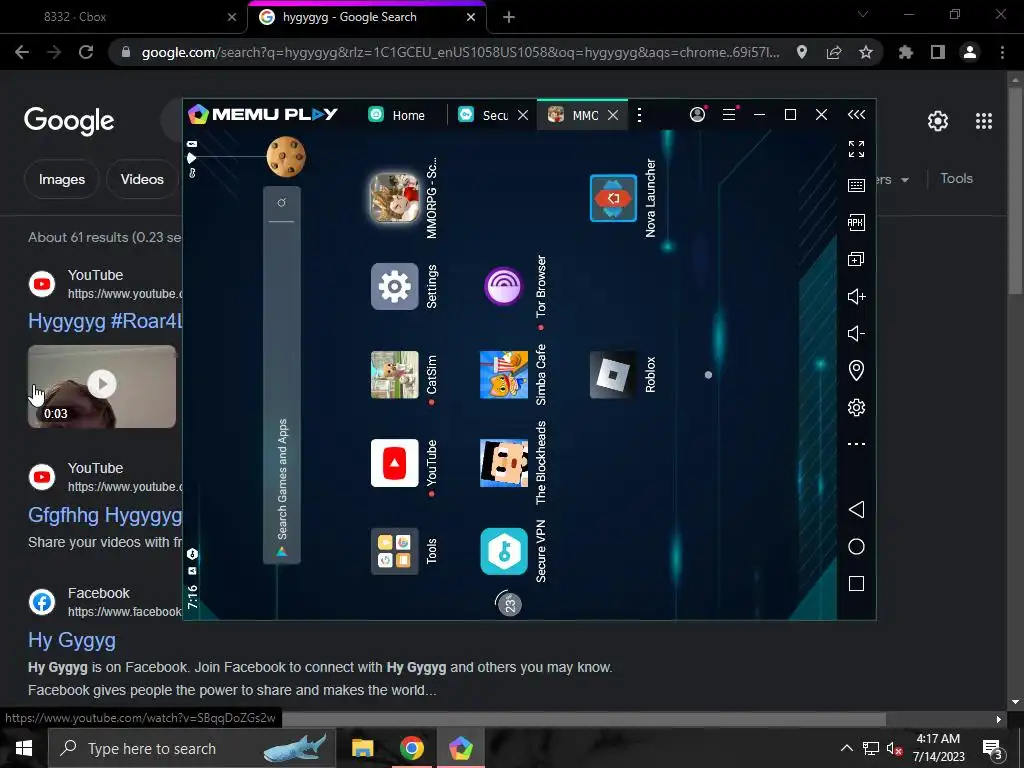Open Hy Gygyg Facebook result
The image size is (1024, 768).
pyautogui.click(x=72, y=641)
